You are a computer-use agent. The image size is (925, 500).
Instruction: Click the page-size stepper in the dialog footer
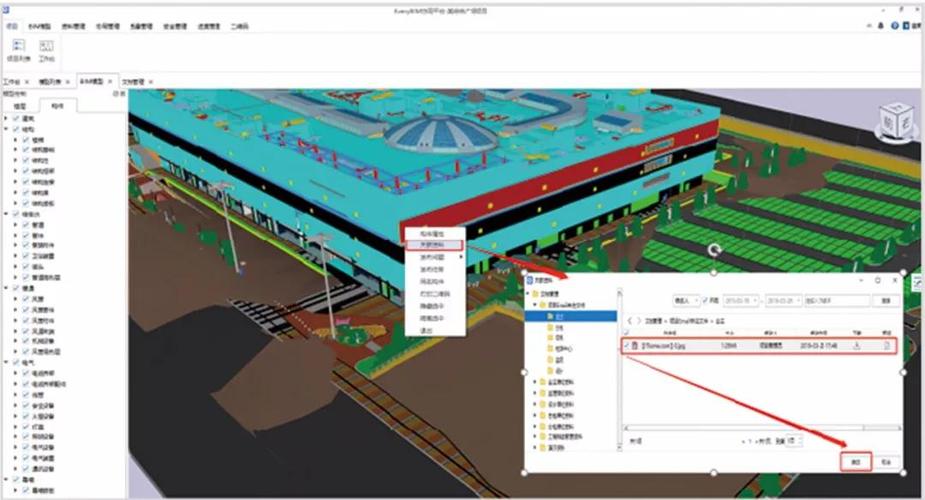pyautogui.click(x=795, y=440)
